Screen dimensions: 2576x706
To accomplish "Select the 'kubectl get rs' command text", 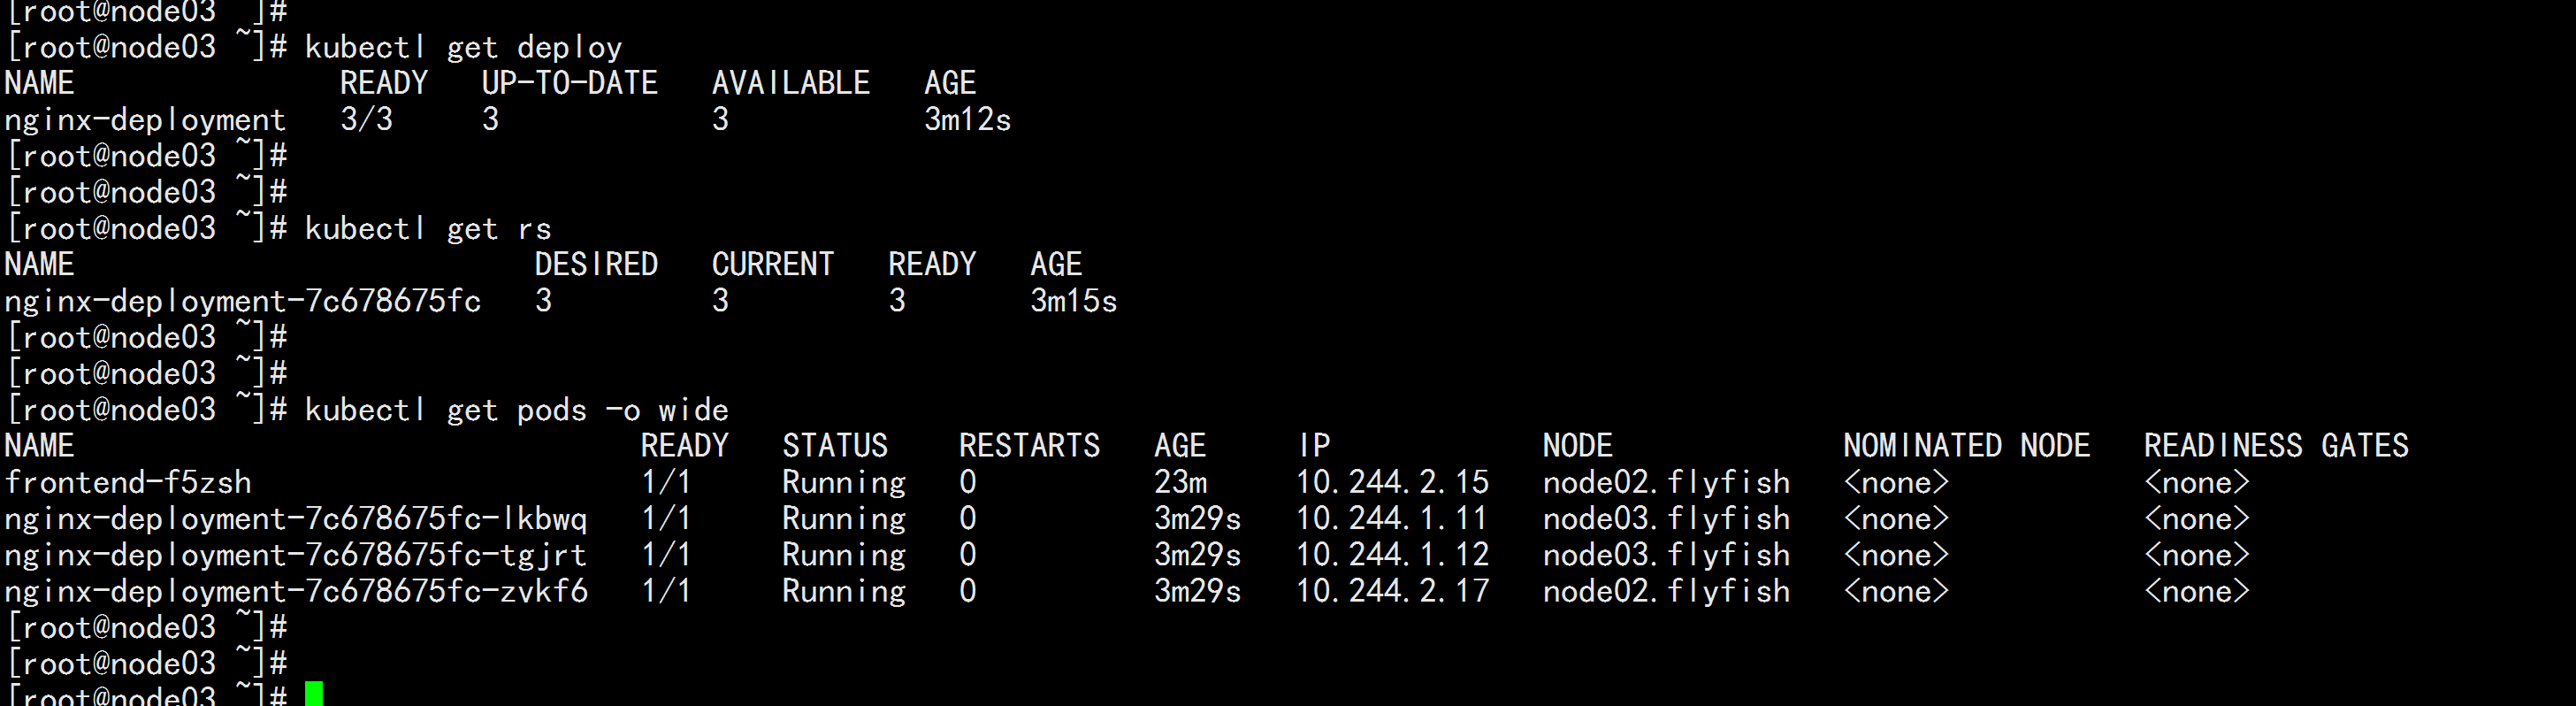I will pyautogui.click(x=428, y=229).
